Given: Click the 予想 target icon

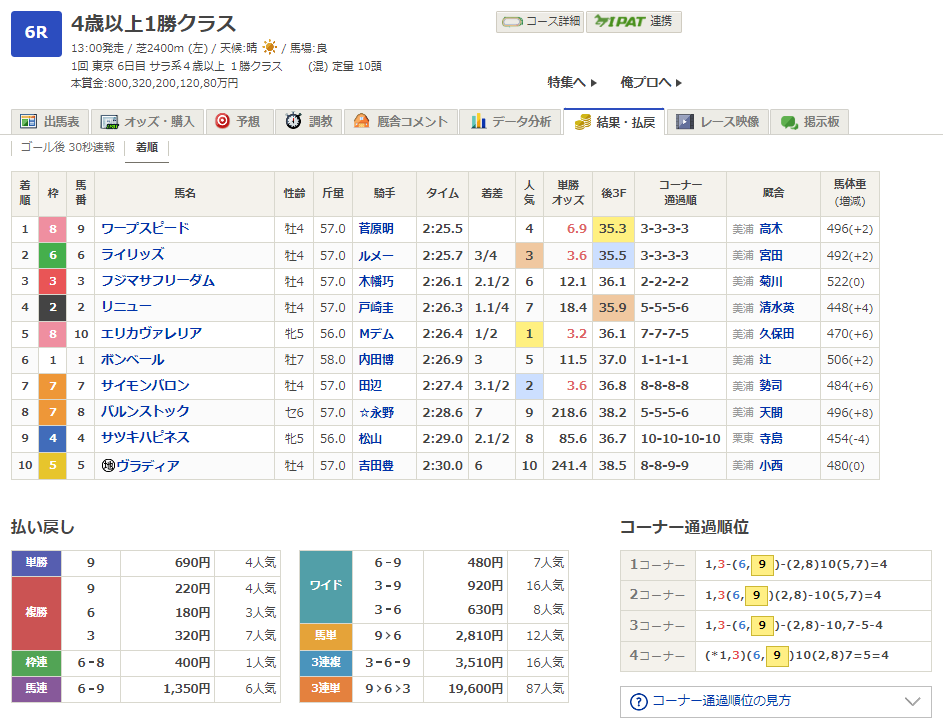Looking at the screenshot, I should coord(222,122).
